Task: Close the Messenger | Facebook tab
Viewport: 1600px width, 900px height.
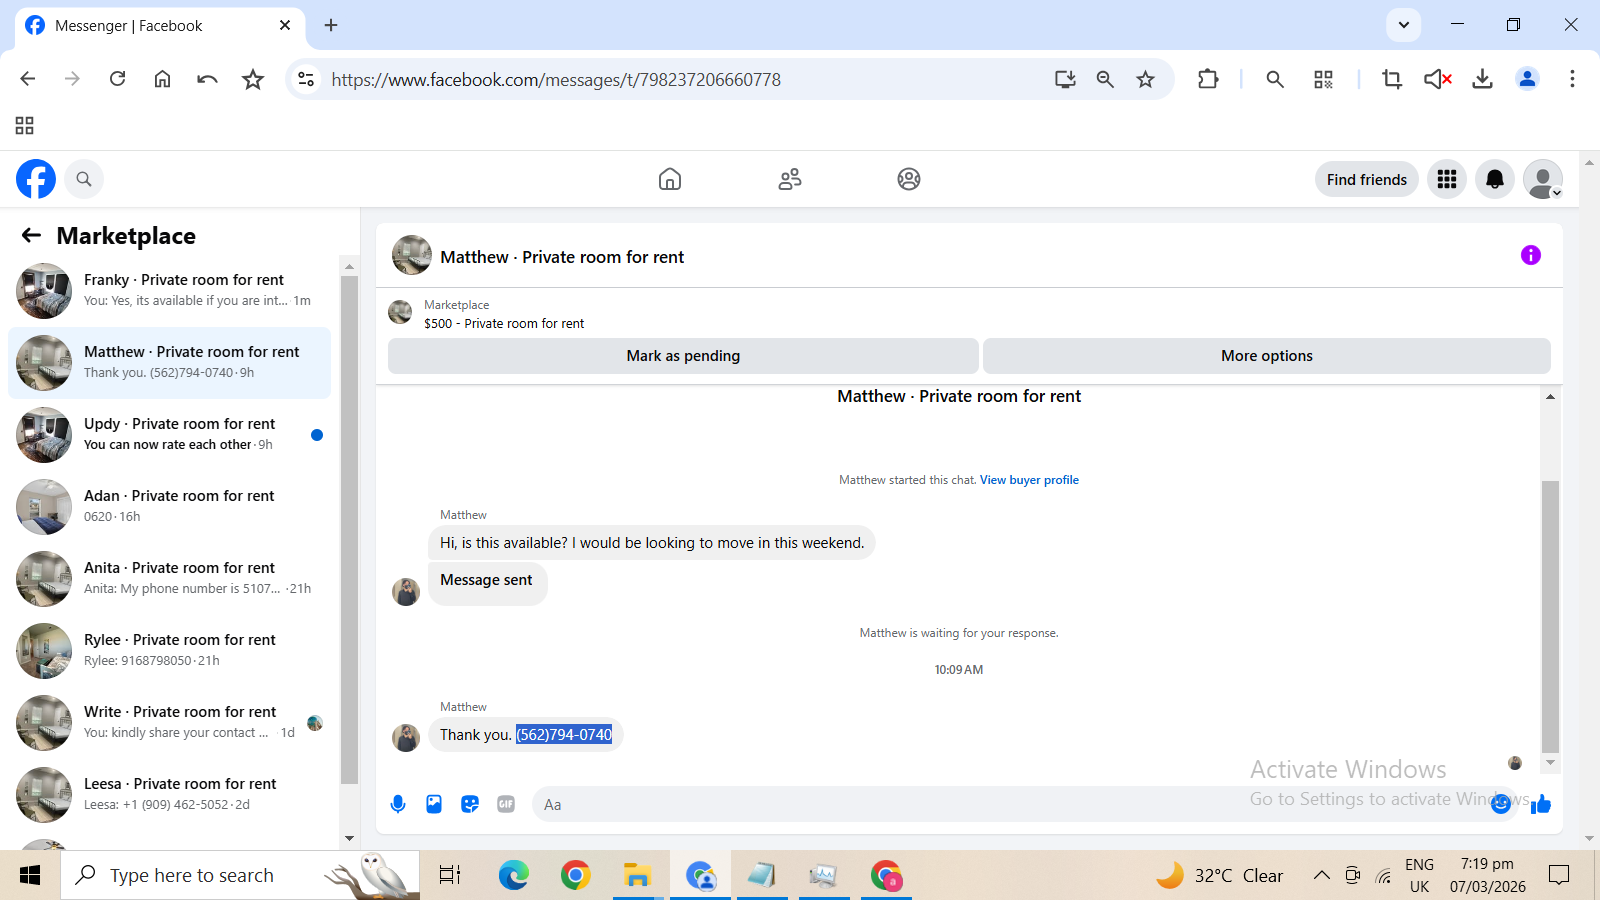Action: point(285,25)
